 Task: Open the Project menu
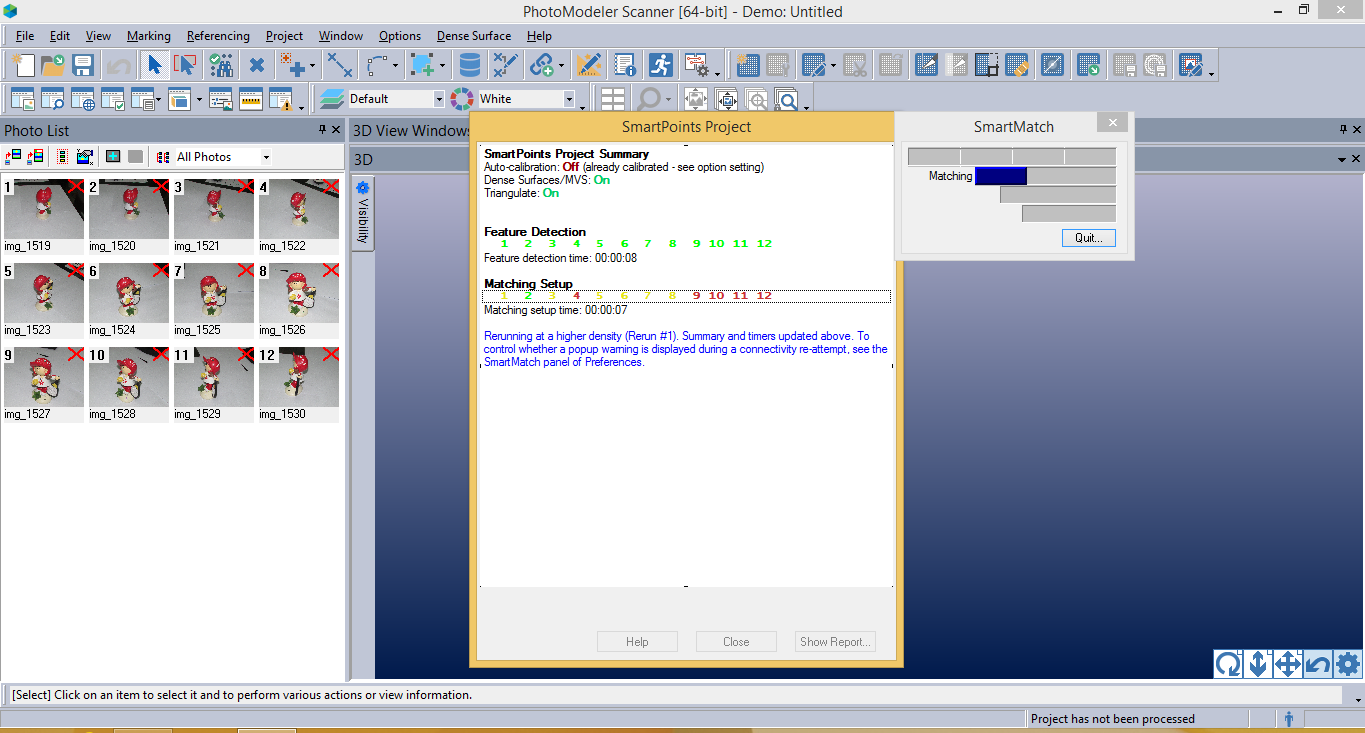click(x=284, y=36)
